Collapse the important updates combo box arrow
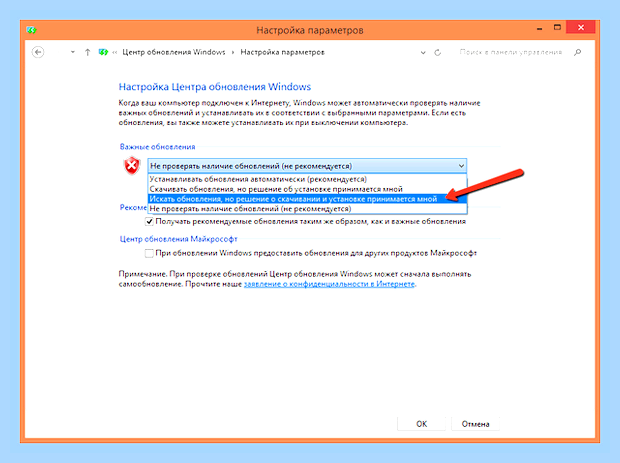This screenshot has width=620, height=463. point(461,166)
